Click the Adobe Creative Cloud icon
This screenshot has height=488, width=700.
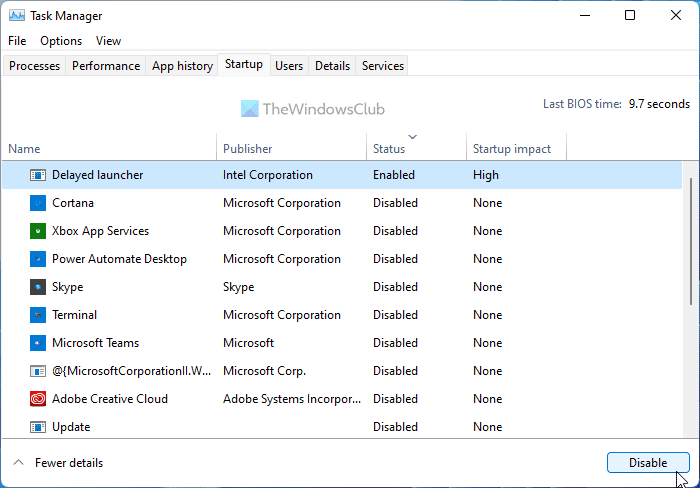[x=38, y=399]
